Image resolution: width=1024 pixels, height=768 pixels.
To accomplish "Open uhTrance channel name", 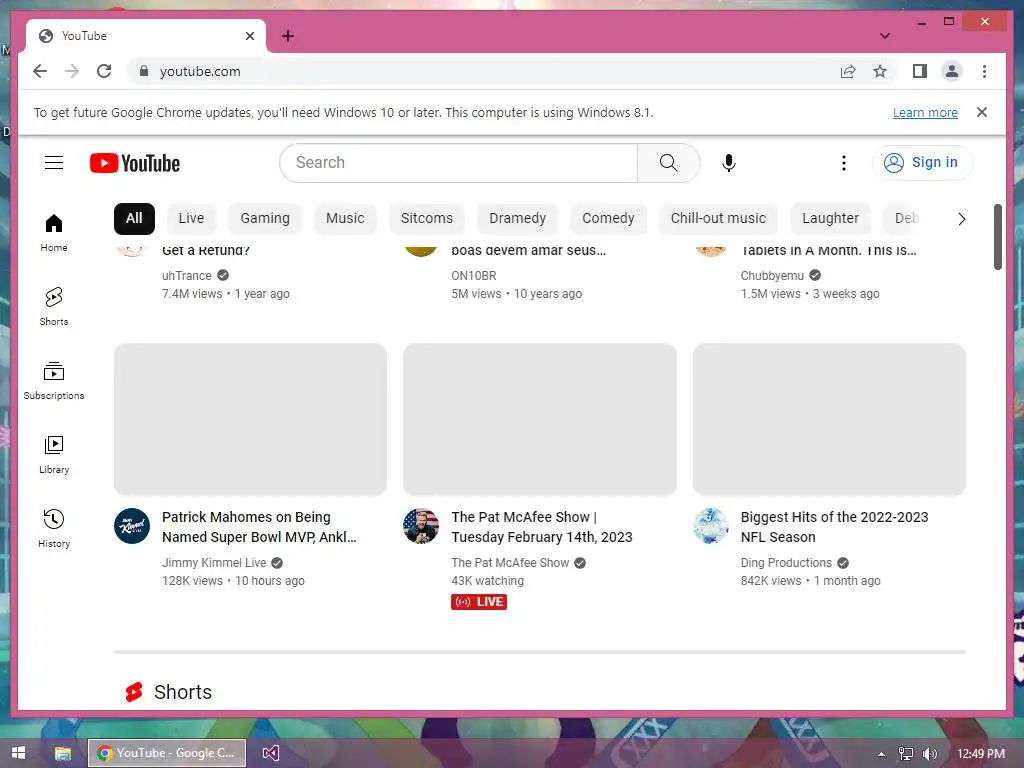I will (x=187, y=276).
